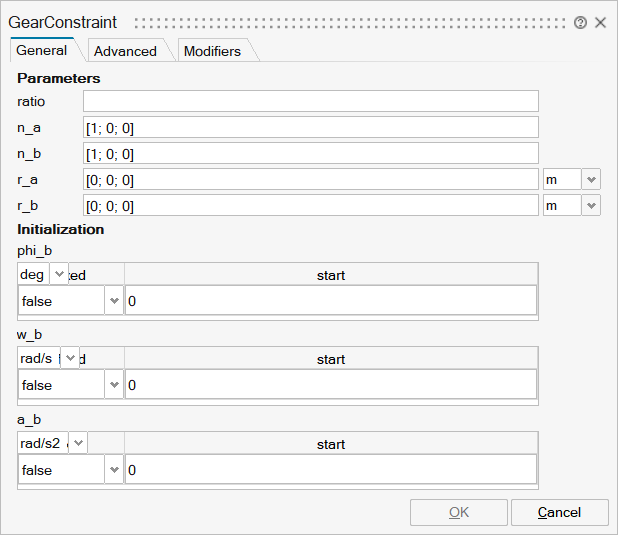Open the r_a unit dropdown
618x535 pixels.
pyautogui.click(x=591, y=179)
